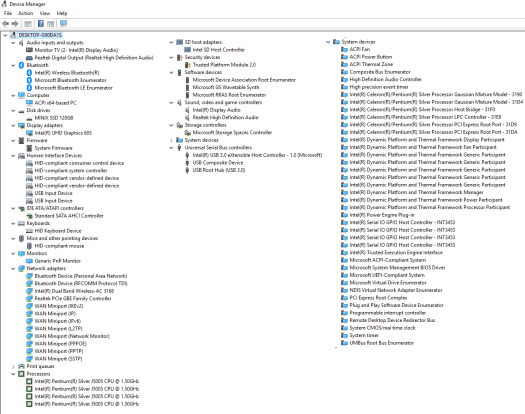Open the Help menu
The height and width of the screenshot is (414, 525).
point(62,13)
